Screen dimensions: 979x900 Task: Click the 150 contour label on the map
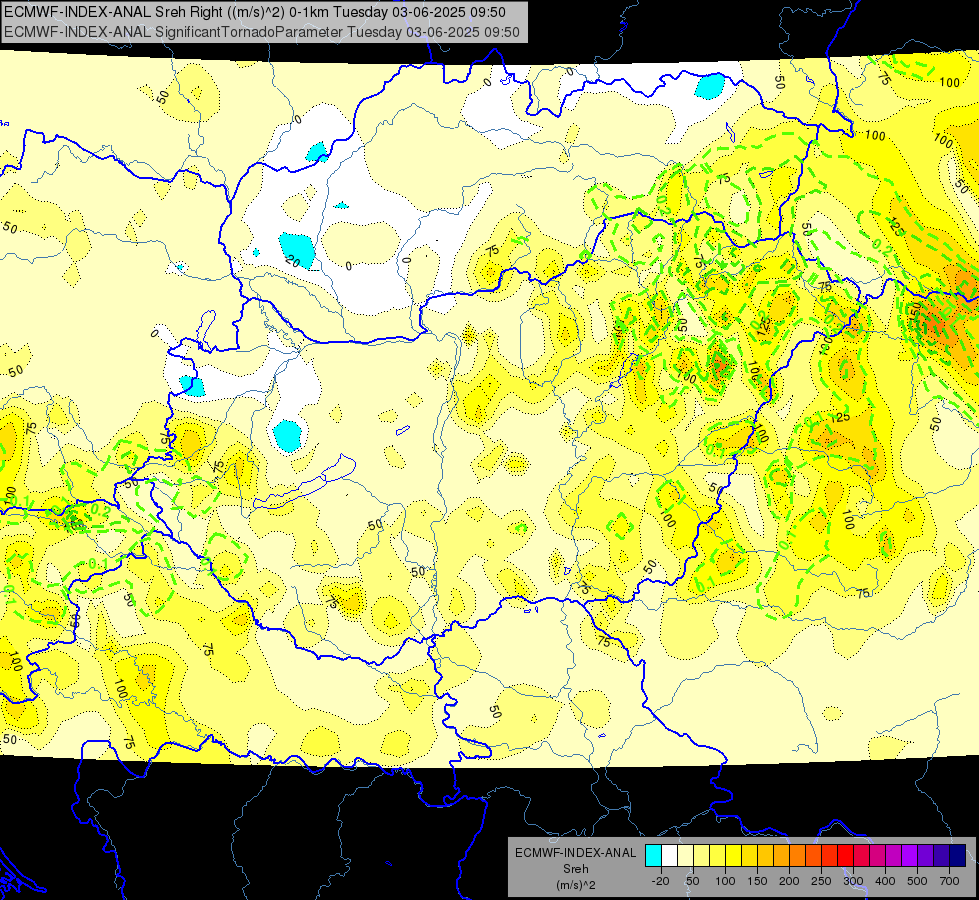point(913,310)
